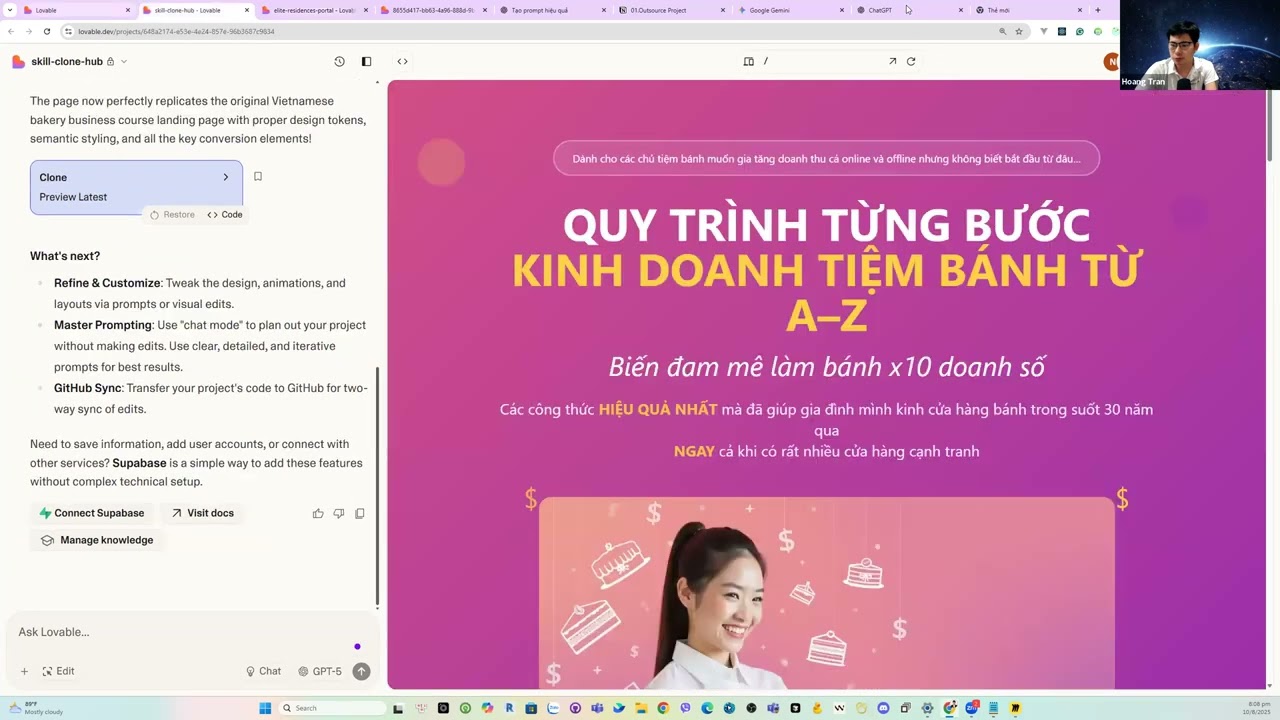Viewport: 1280px width, 720px height.
Task: Give thumbs up to the response
Action: coord(318,513)
